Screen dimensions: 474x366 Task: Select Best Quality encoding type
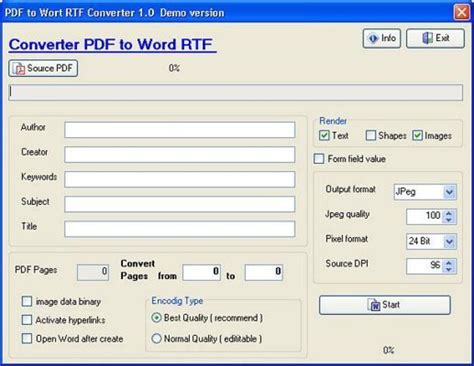[156, 318]
